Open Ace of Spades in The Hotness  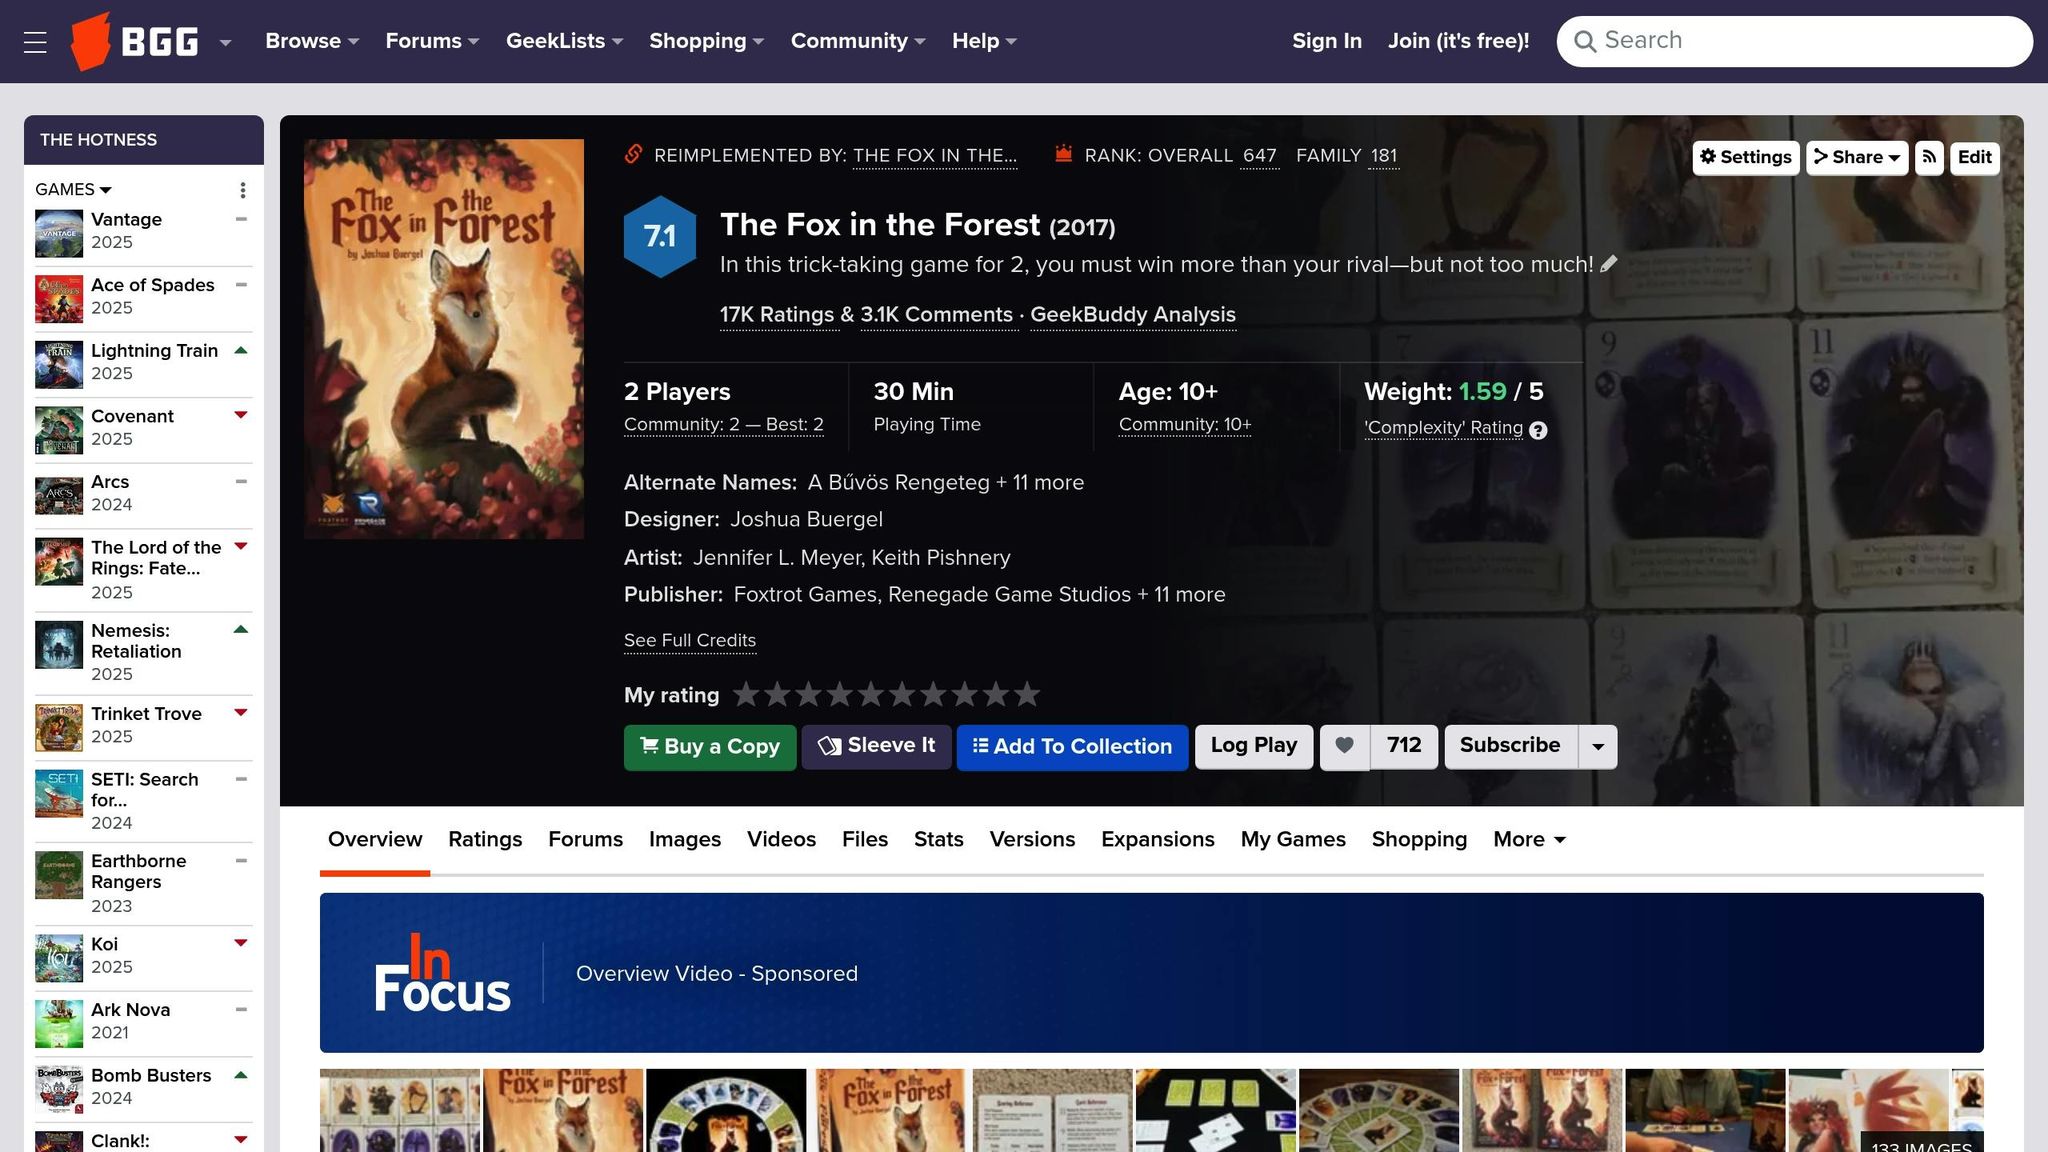[x=152, y=285]
